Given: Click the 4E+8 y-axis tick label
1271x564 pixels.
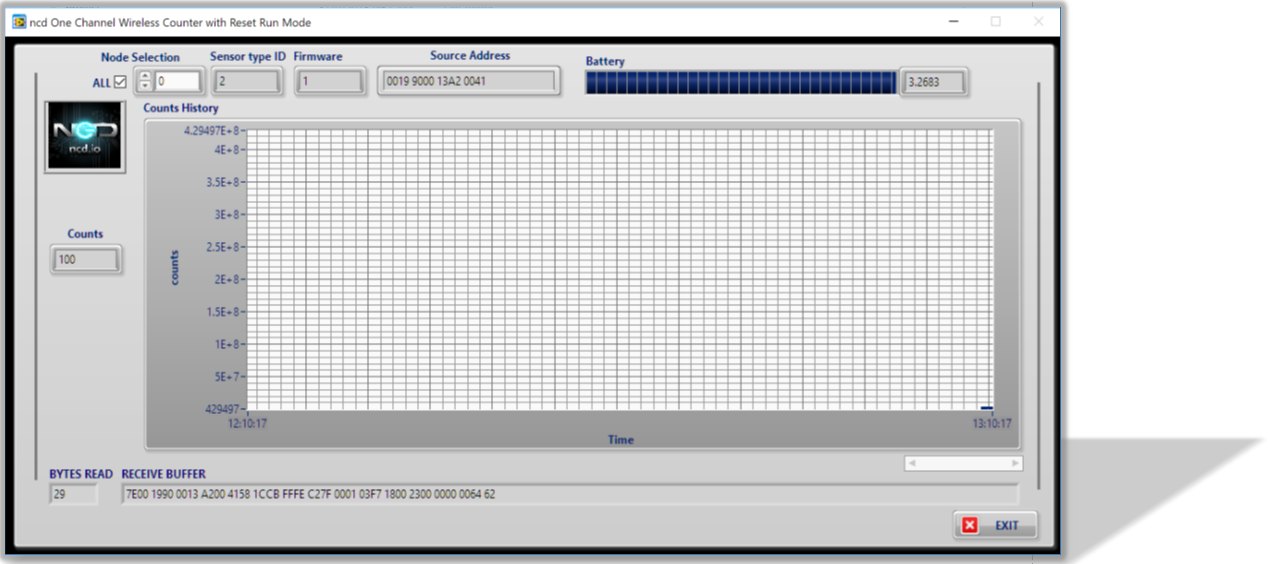Looking at the screenshot, I should tap(227, 150).
